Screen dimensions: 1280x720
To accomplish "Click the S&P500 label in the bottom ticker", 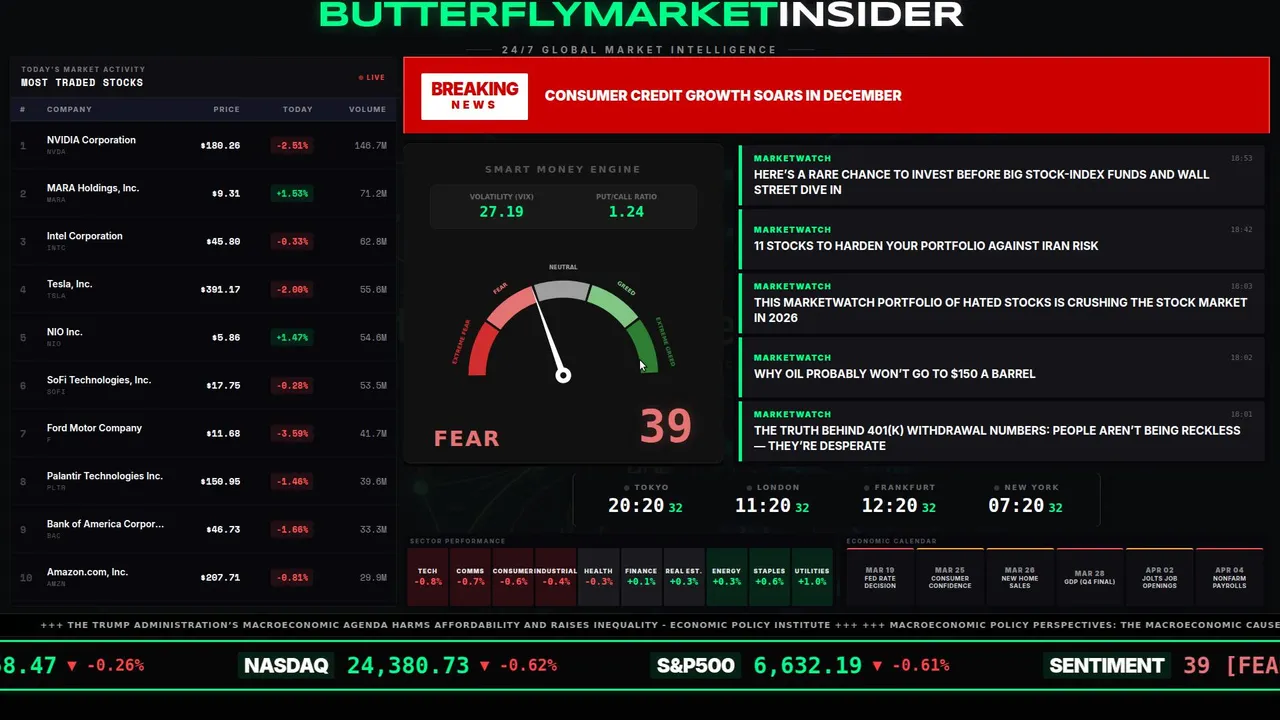I will [696, 666].
